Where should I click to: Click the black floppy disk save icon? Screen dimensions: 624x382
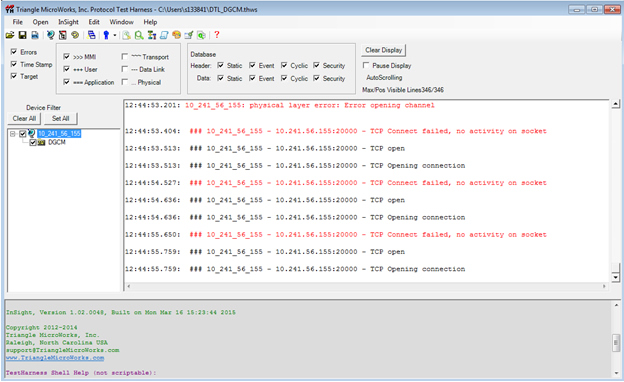coord(22,35)
